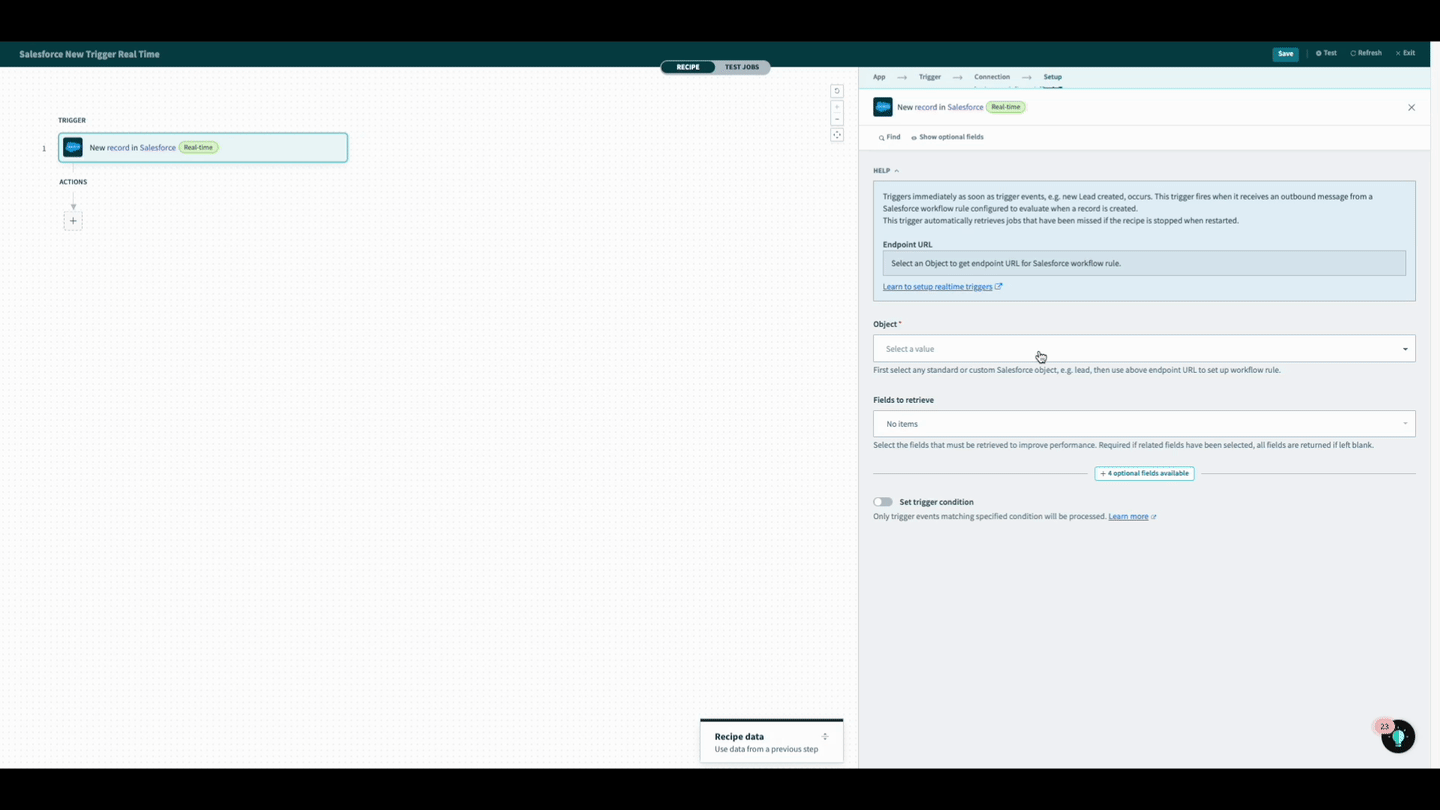This screenshot has height=810, width=1440.
Task: Open the Fields to retrieve dropdown
Action: 1143,423
